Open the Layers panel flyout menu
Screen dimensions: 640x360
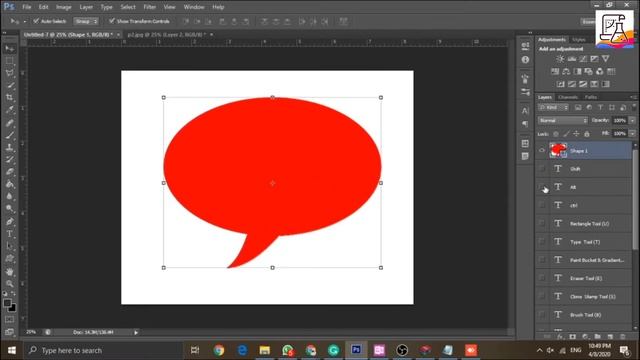[x=633, y=97]
